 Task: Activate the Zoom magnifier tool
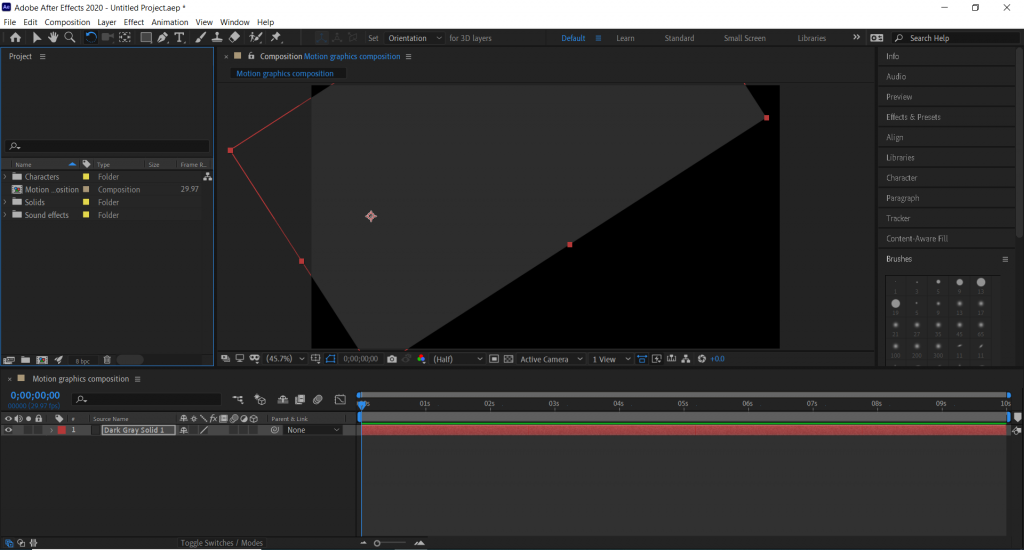[x=70, y=38]
